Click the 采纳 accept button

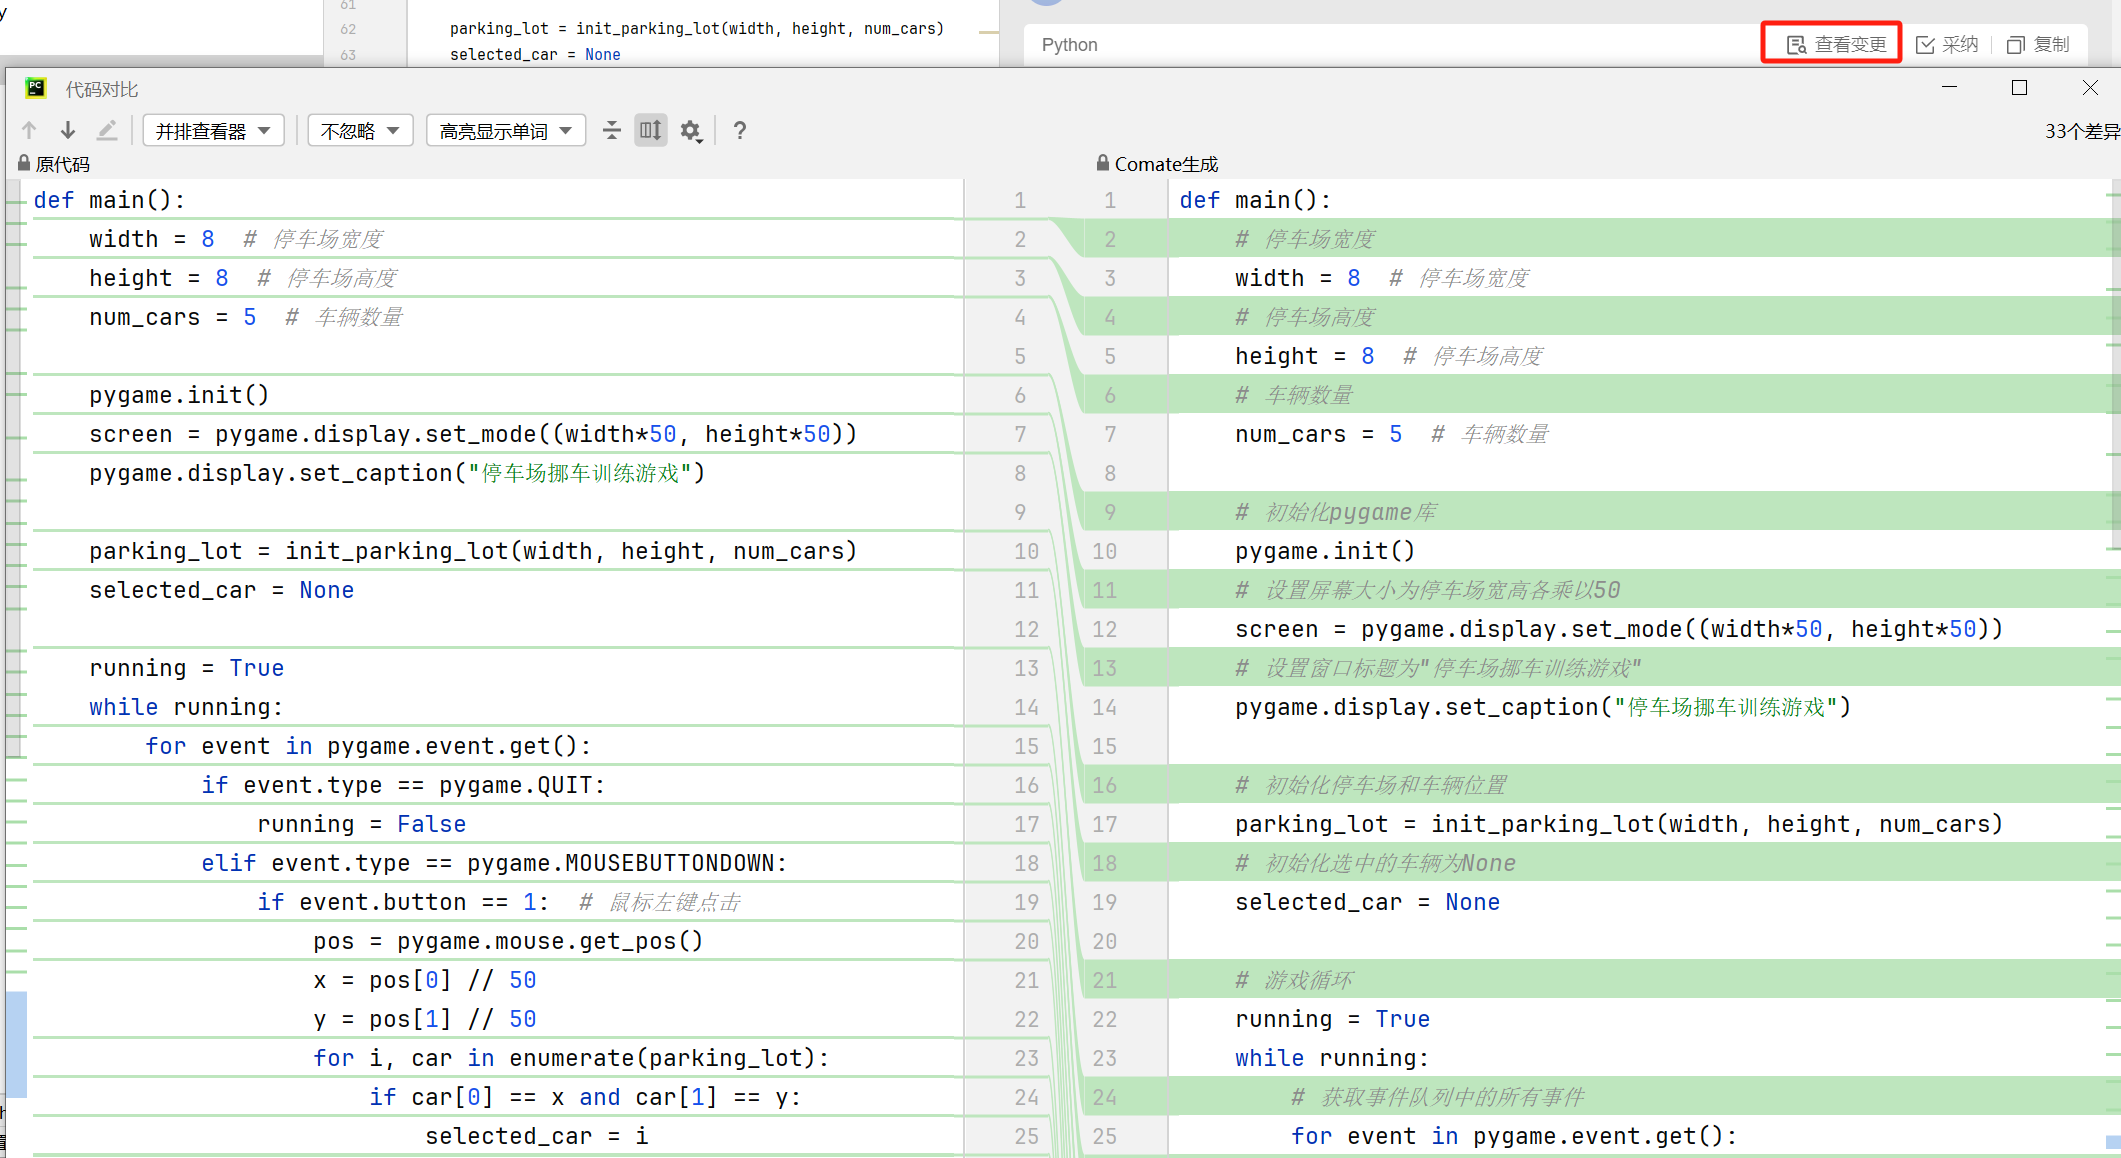click(1947, 44)
